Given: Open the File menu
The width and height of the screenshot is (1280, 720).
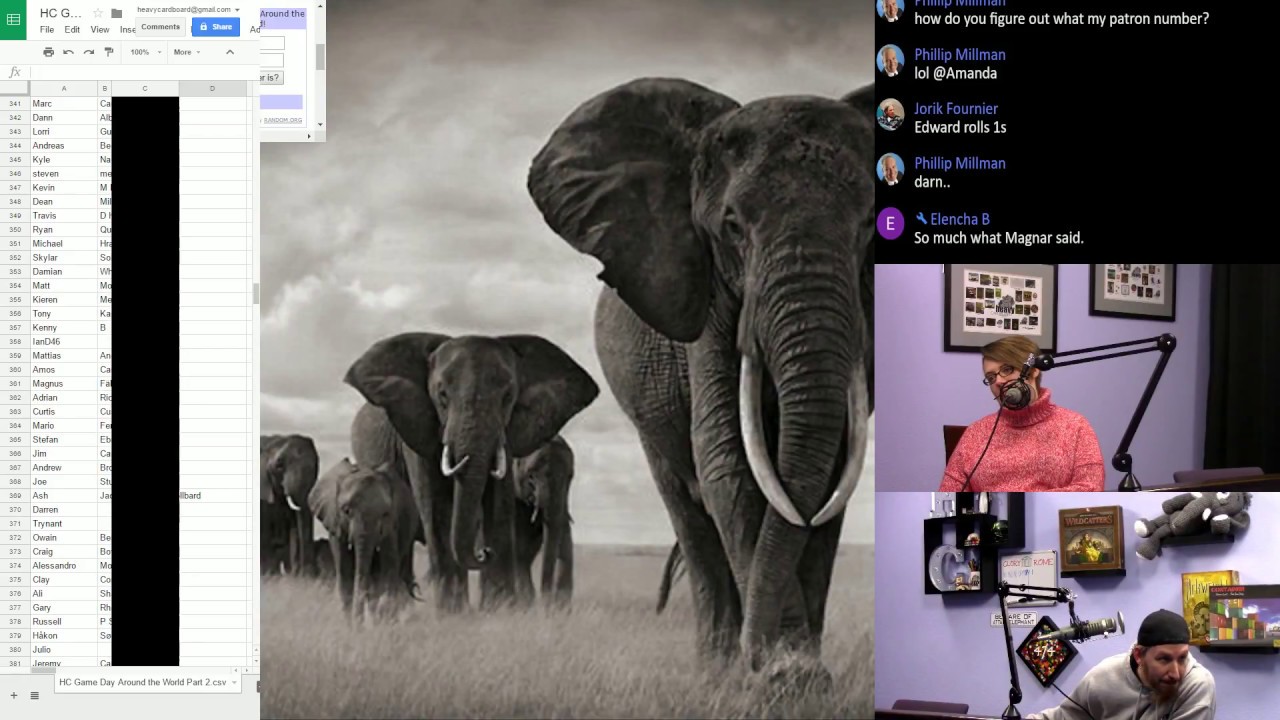Looking at the screenshot, I should click(47, 30).
